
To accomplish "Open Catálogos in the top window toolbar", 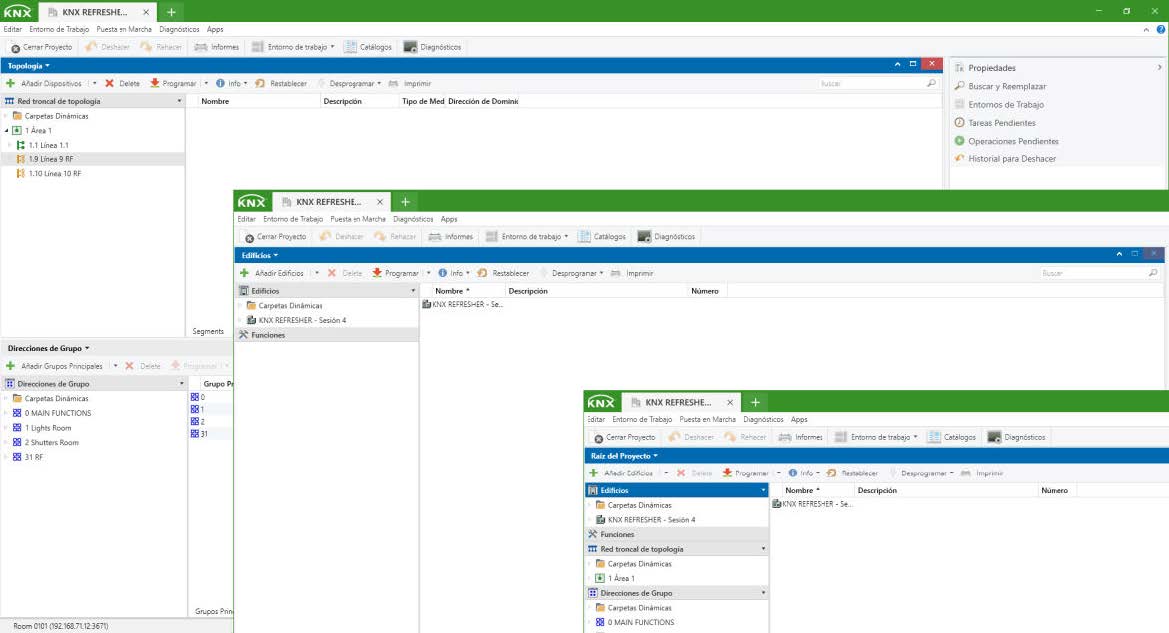I will [368, 47].
